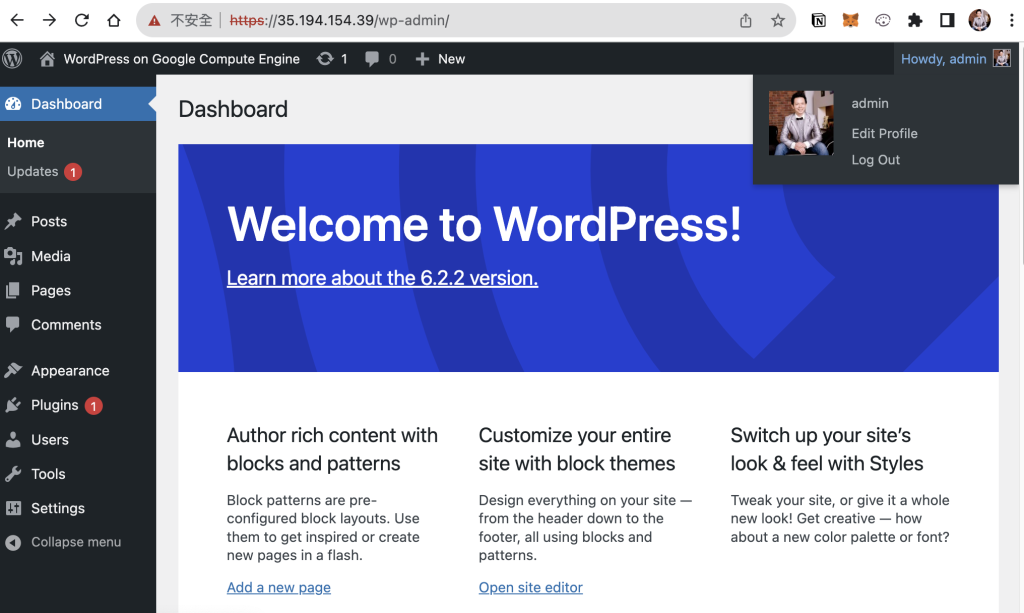The image size is (1024, 613).
Task: Open the New content dropdown
Action: [x=440, y=59]
